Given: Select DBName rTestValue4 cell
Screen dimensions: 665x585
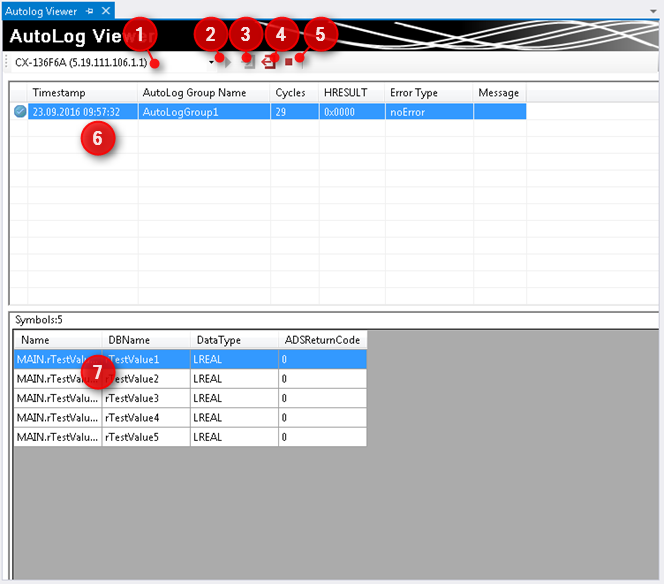Looking at the screenshot, I should coord(146,417).
